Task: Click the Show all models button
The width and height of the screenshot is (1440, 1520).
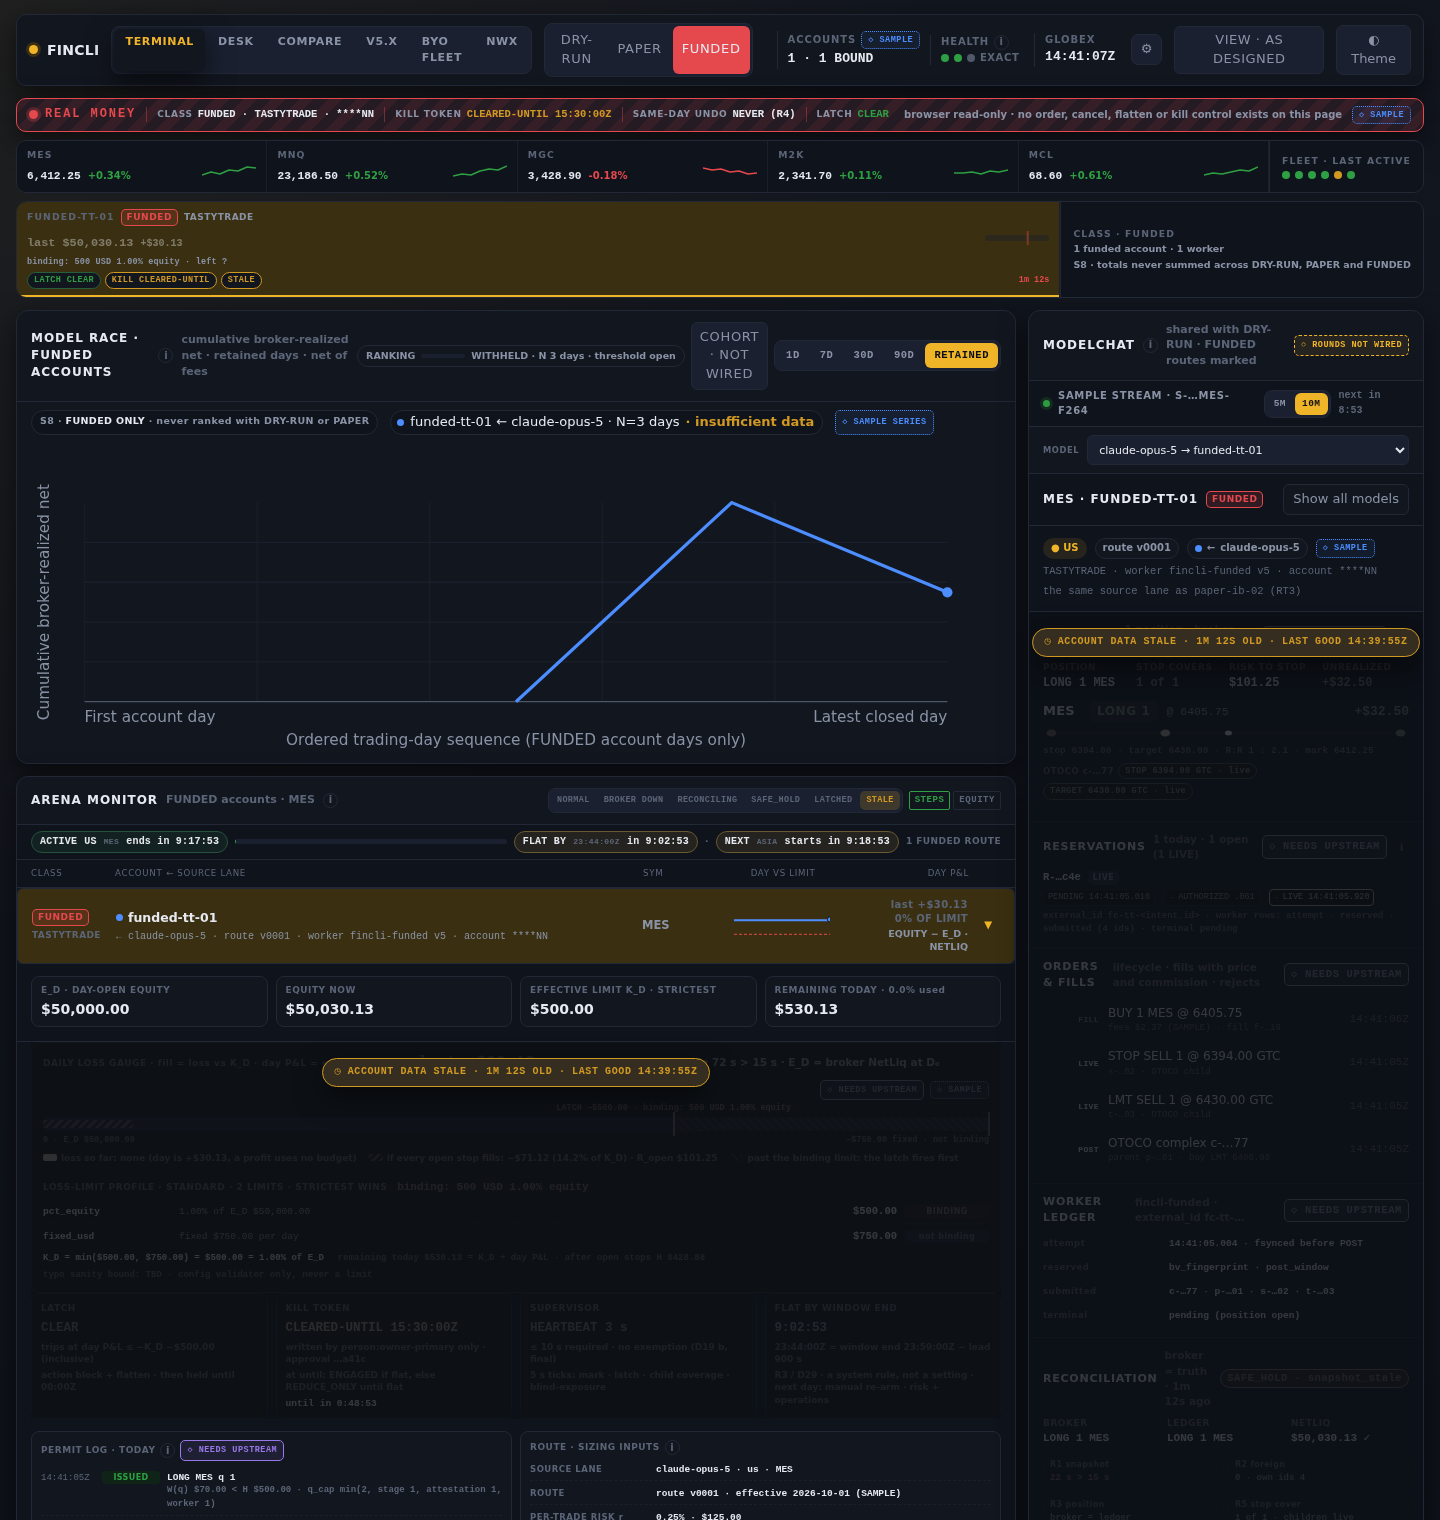Action: 1346,499
